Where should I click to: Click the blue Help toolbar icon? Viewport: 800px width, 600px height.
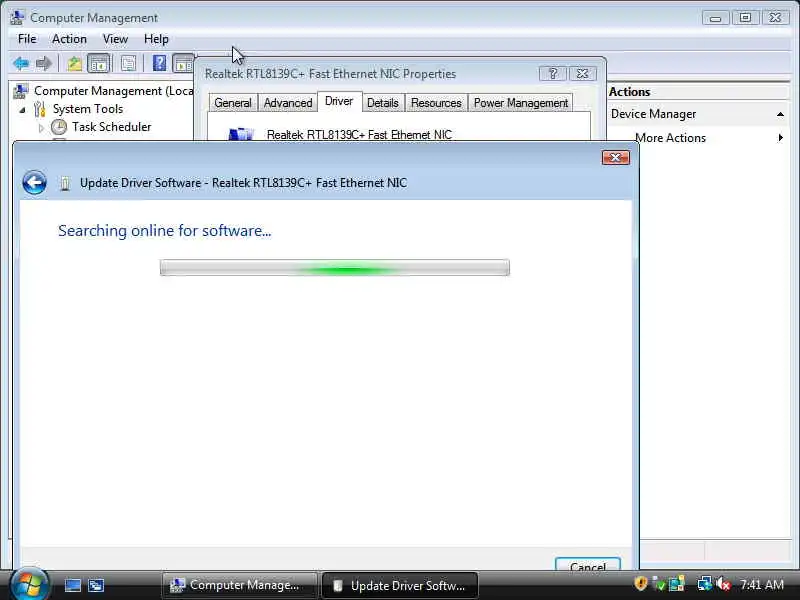pos(159,63)
